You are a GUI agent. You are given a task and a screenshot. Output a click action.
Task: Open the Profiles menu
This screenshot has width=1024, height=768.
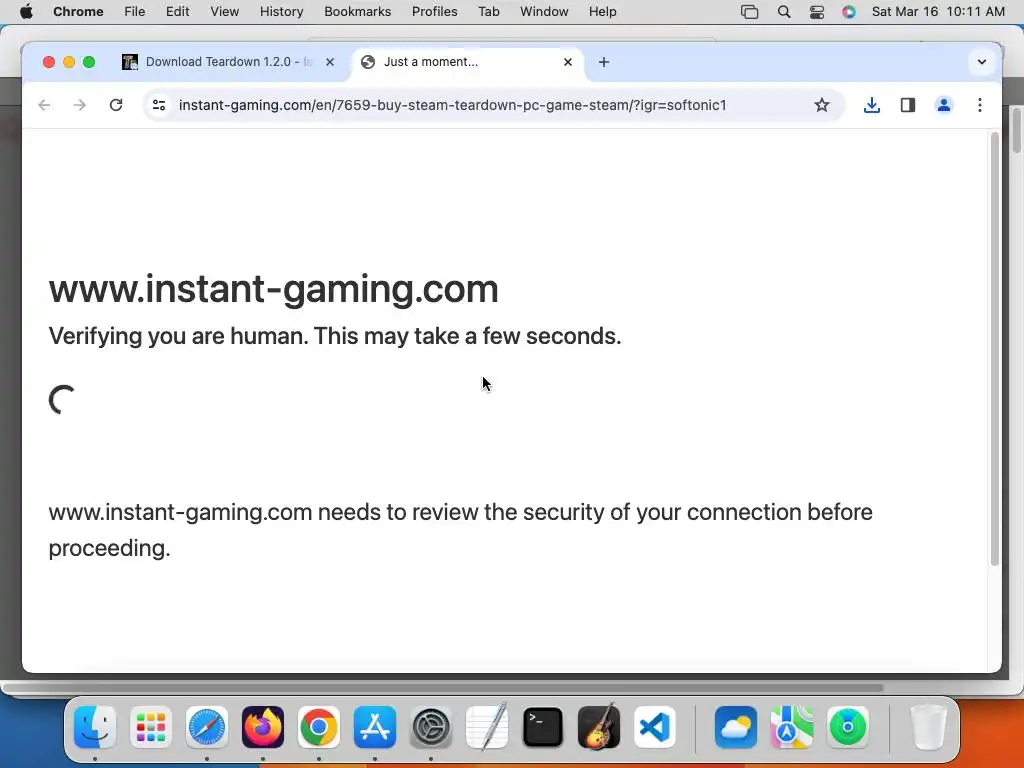tap(434, 12)
